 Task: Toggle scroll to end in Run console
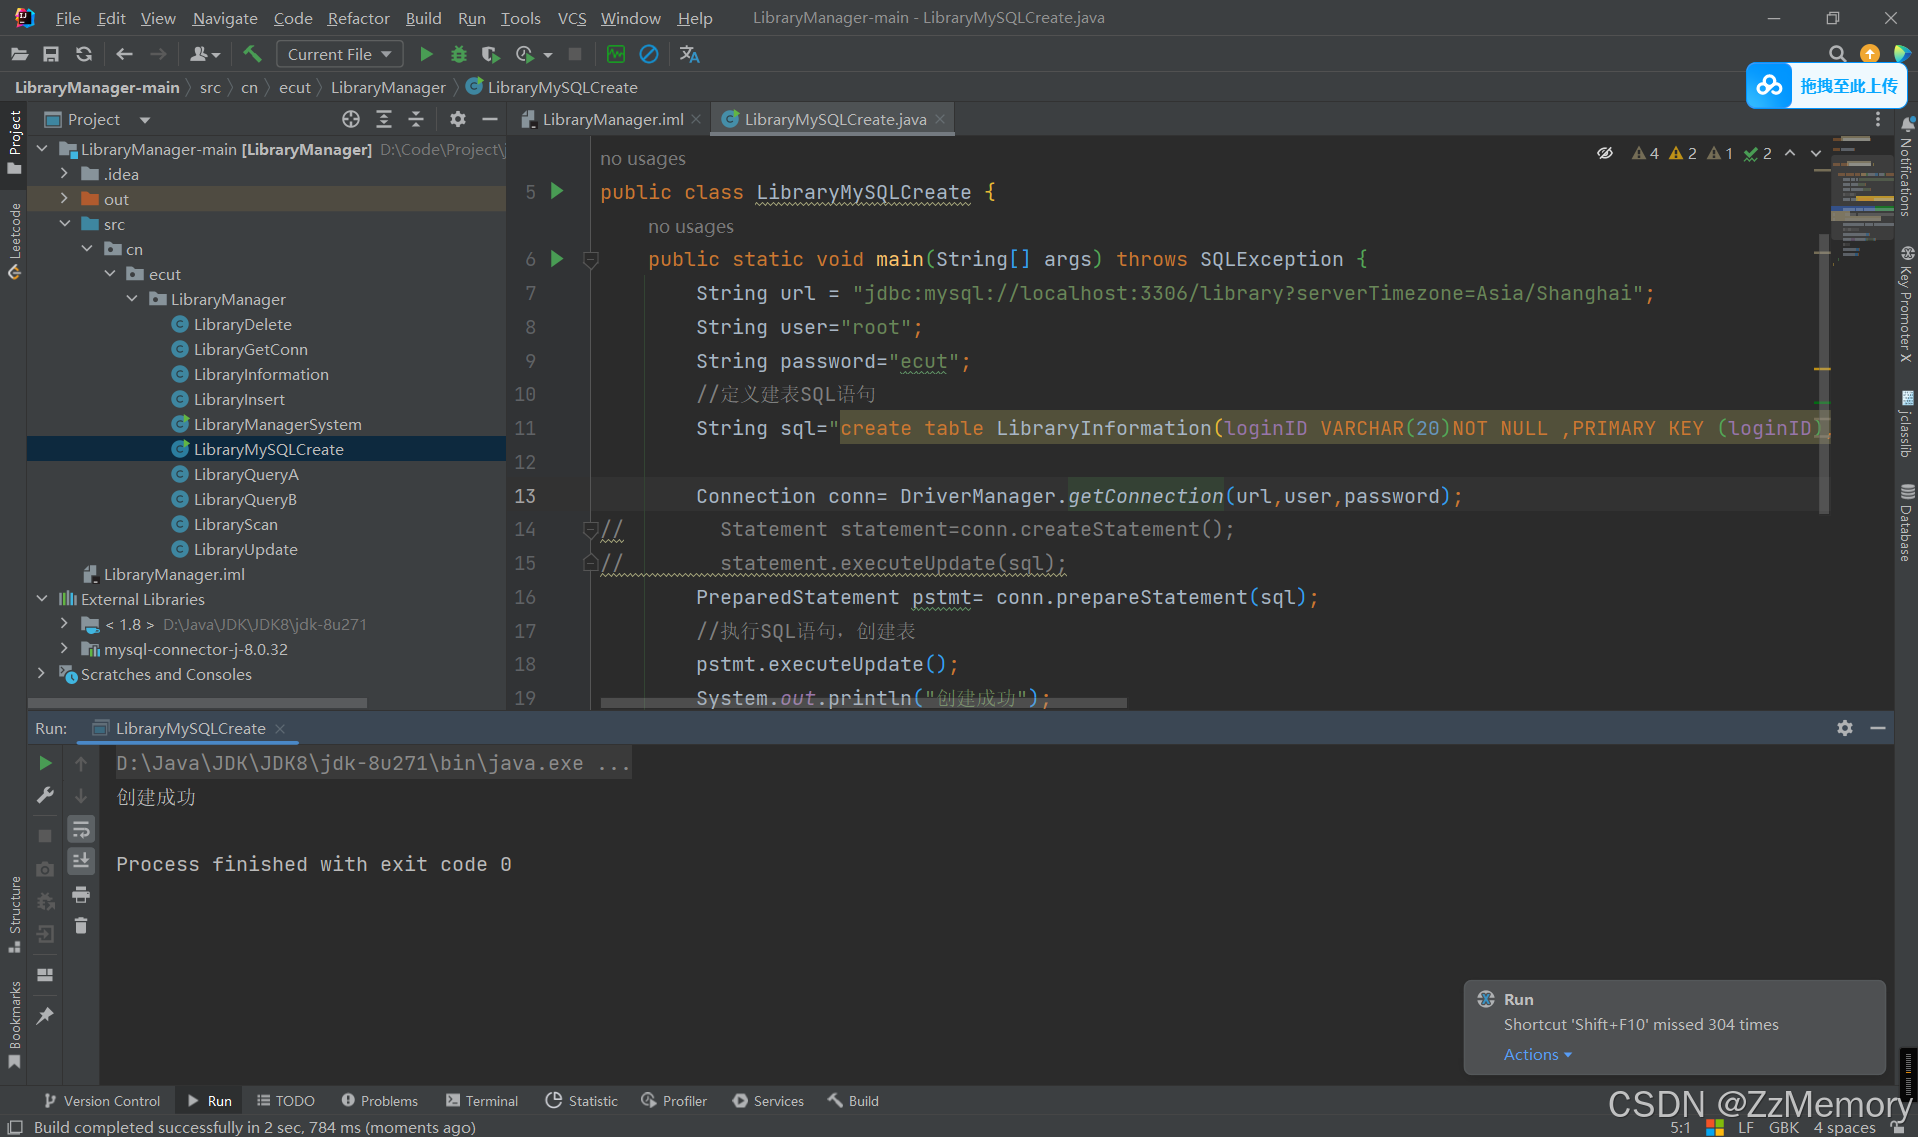(81, 860)
